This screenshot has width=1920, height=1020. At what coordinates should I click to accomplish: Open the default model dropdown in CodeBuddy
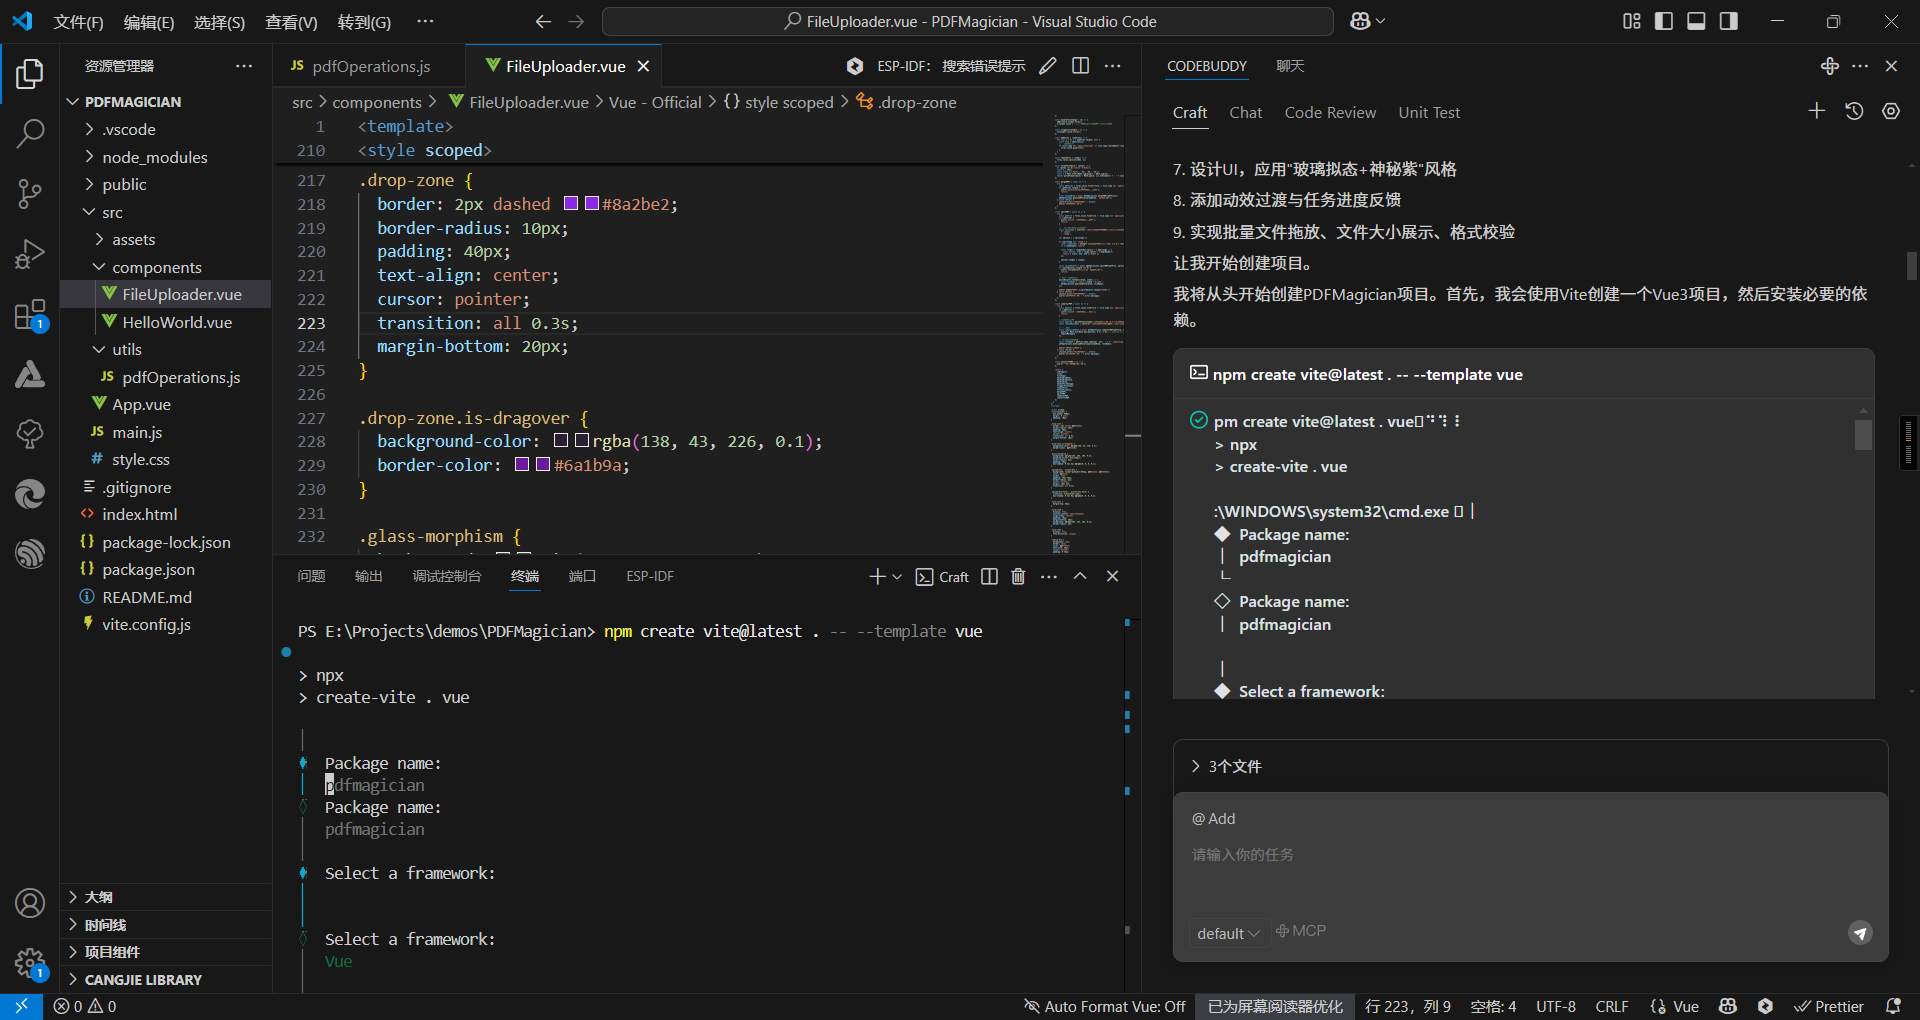click(x=1228, y=932)
